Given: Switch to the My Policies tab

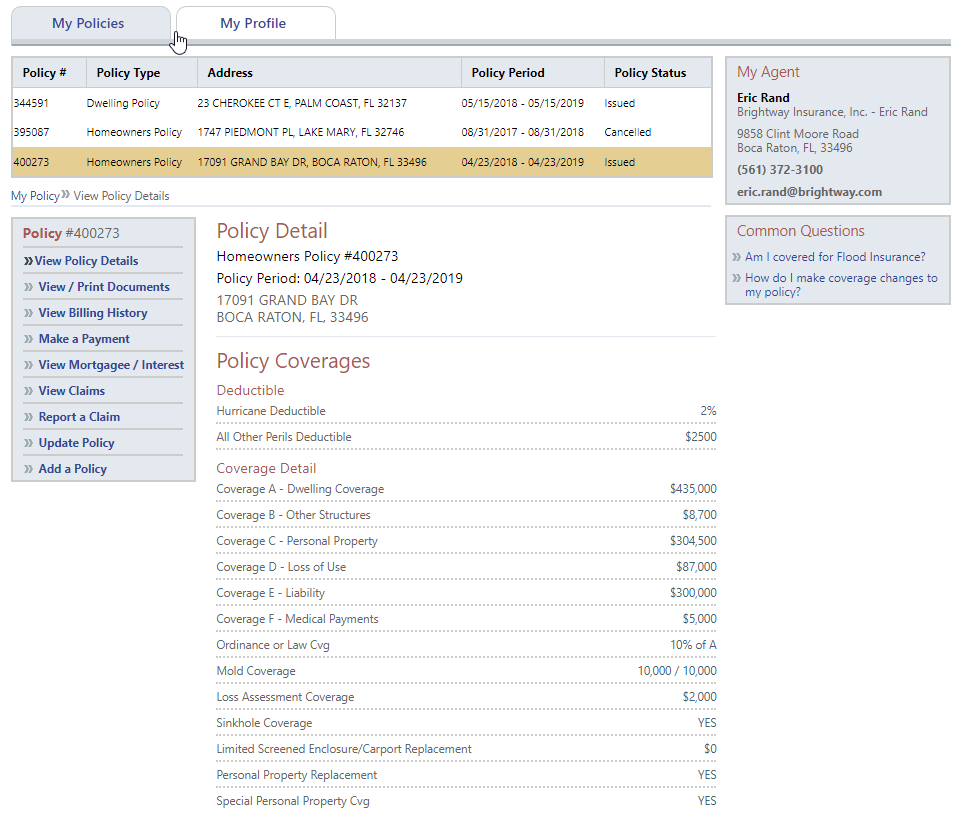Looking at the screenshot, I should pos(89,23).
